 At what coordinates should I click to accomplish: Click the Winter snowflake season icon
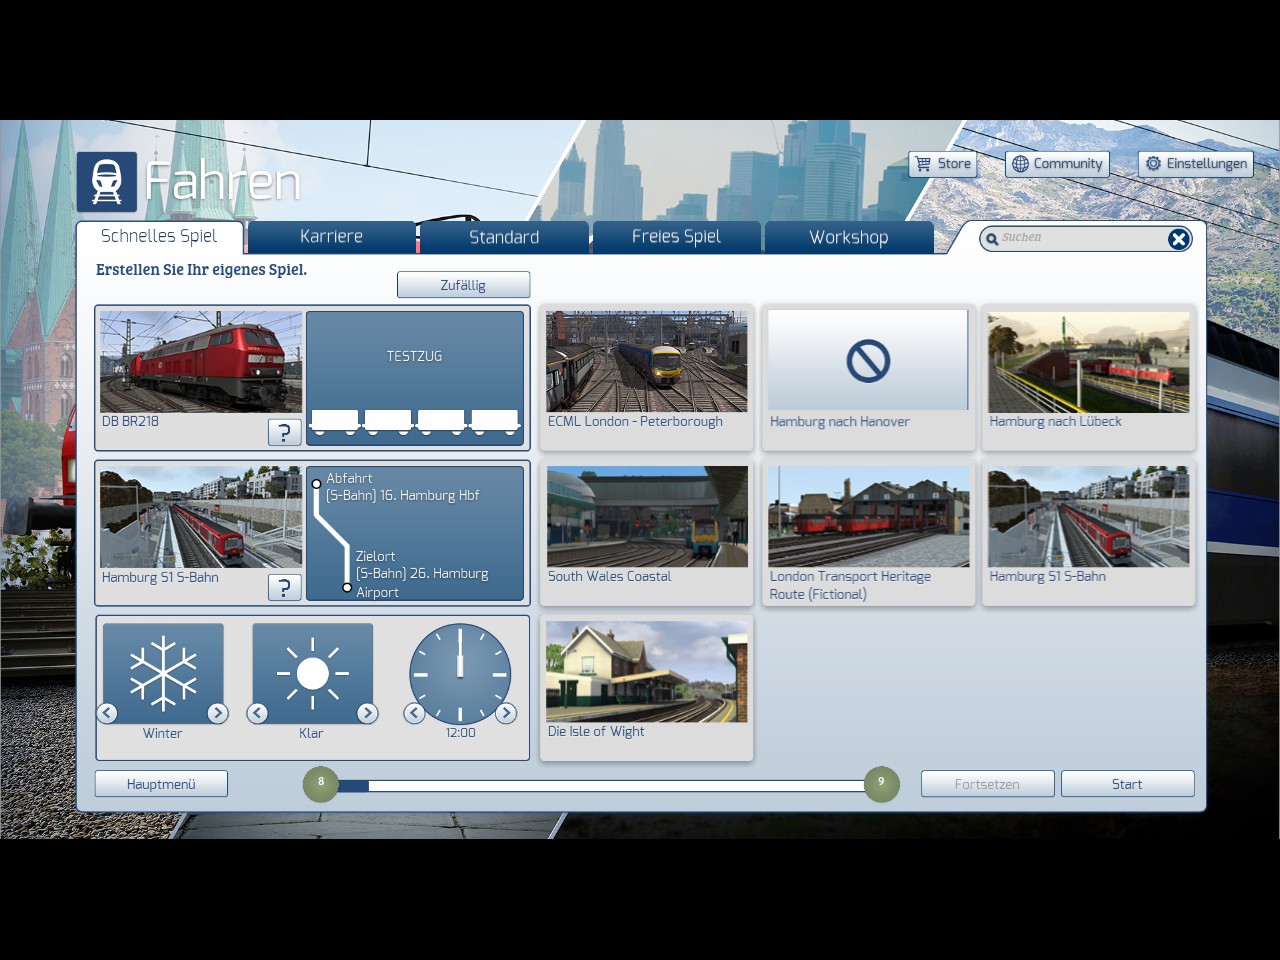click(x=163, y=673)
